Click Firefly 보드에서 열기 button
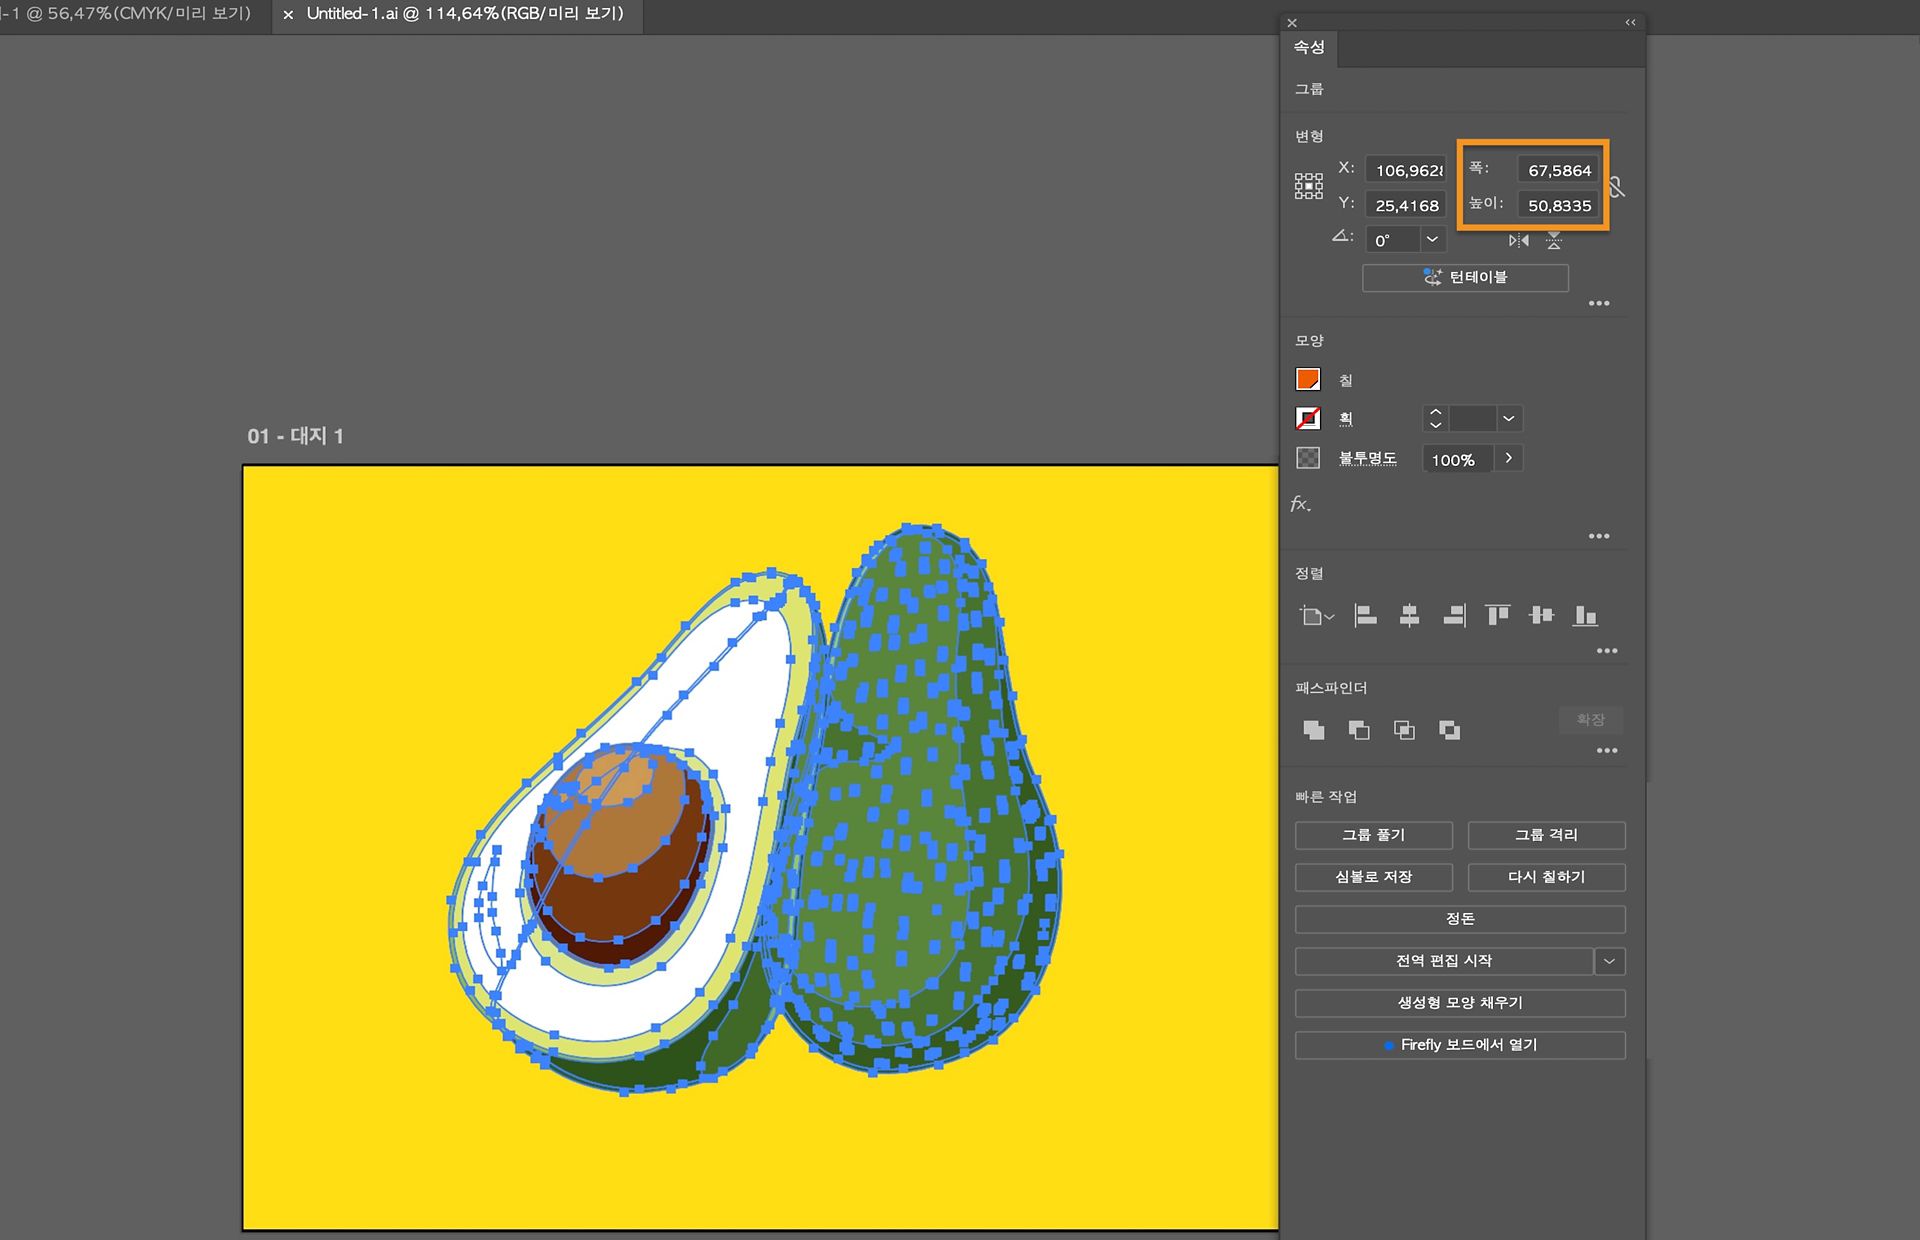Image resolution: width=1920 pixels, height=1240 pixels. pyautogui.click(x=1460, y=1045)
